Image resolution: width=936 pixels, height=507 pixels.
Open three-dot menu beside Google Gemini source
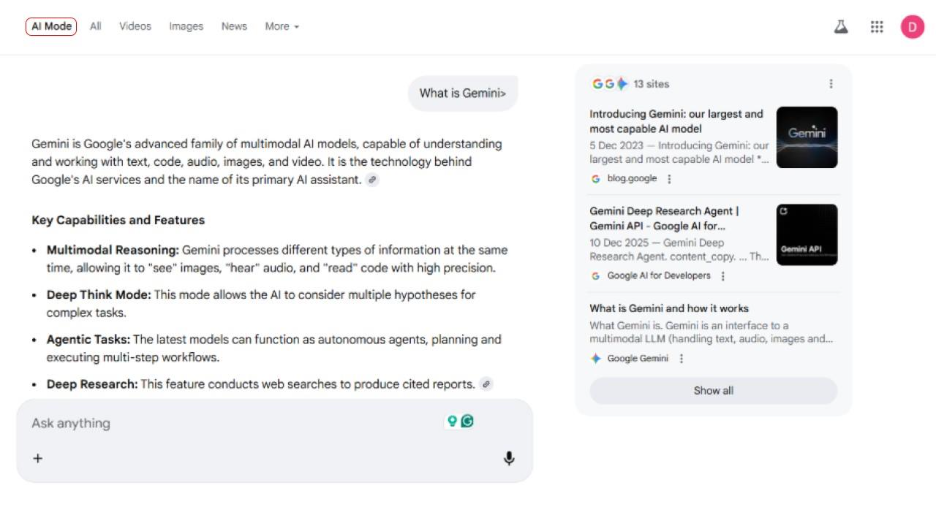click(681, 358)
